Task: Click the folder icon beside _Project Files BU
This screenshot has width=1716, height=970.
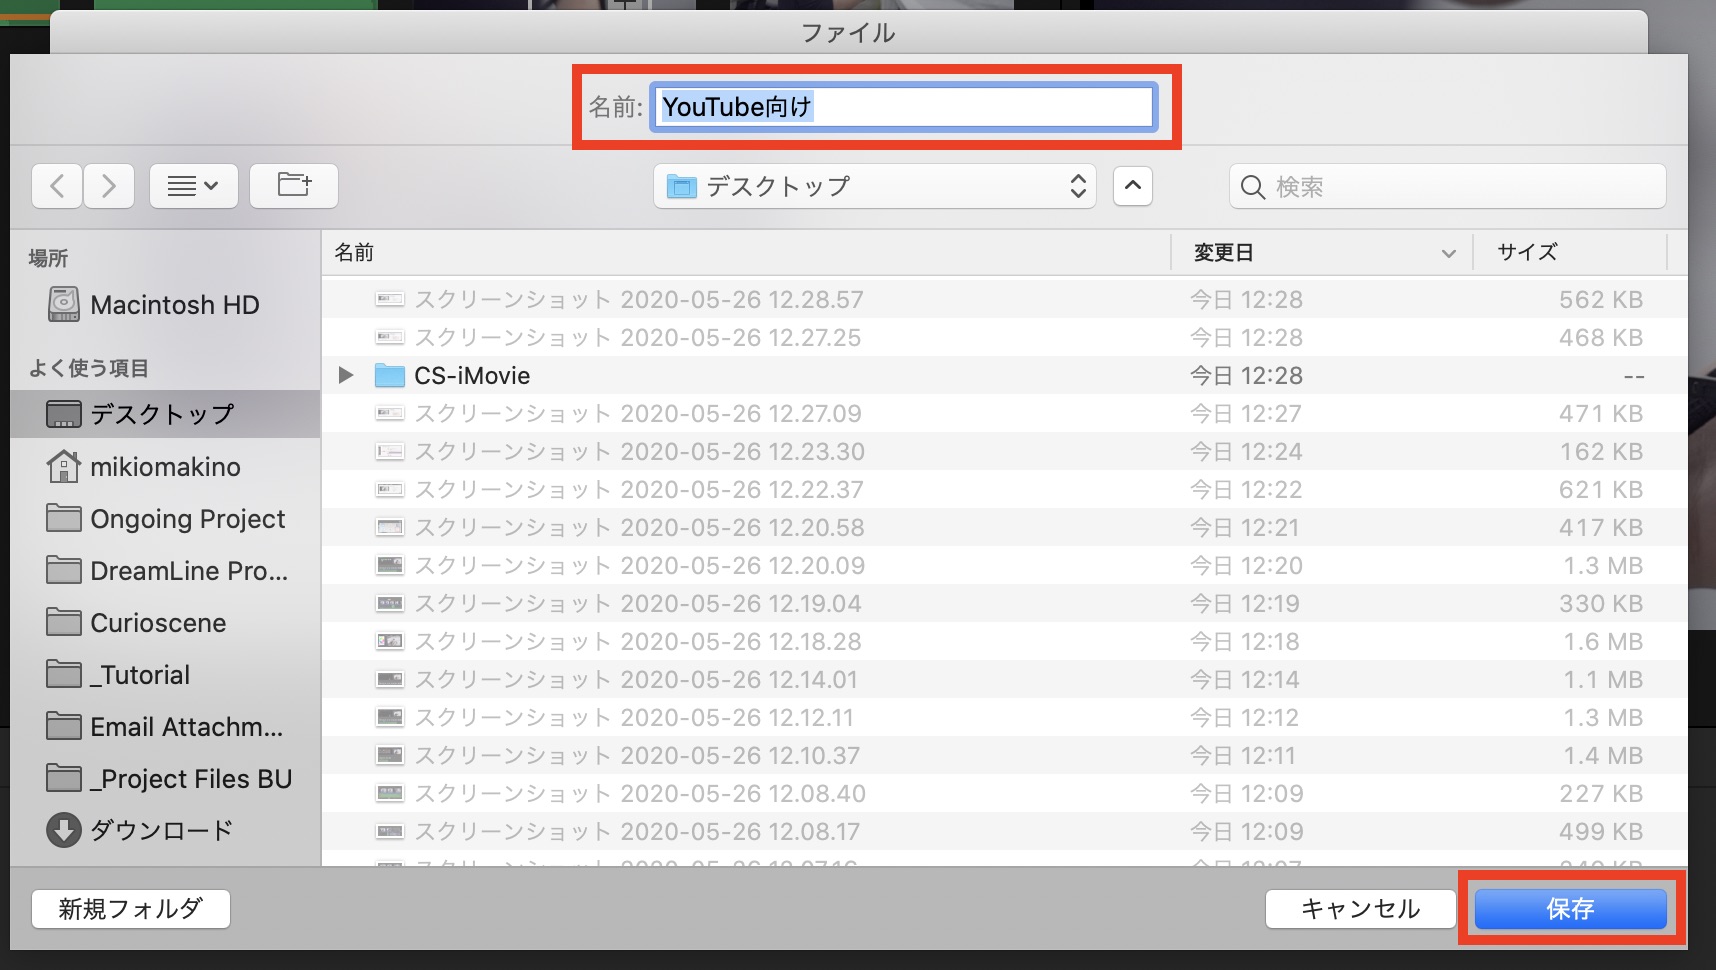Action: click(64, 778)
